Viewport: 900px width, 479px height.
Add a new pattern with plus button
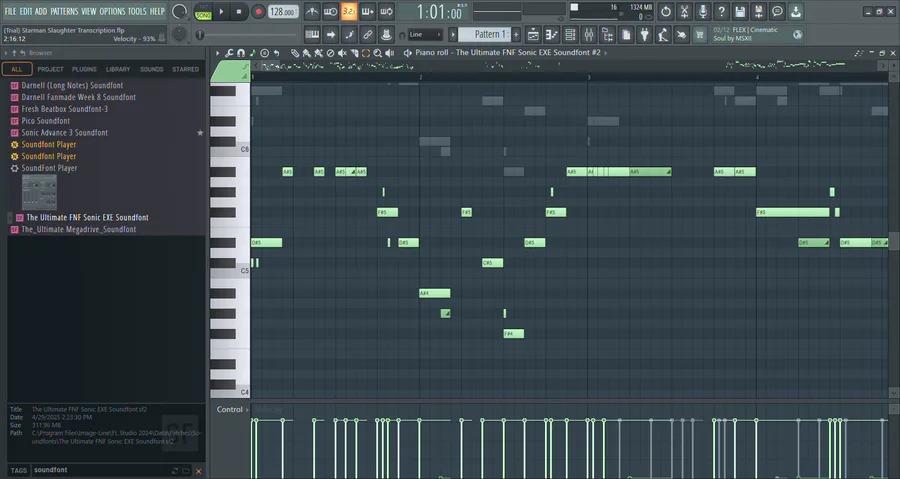coord(516,35)
